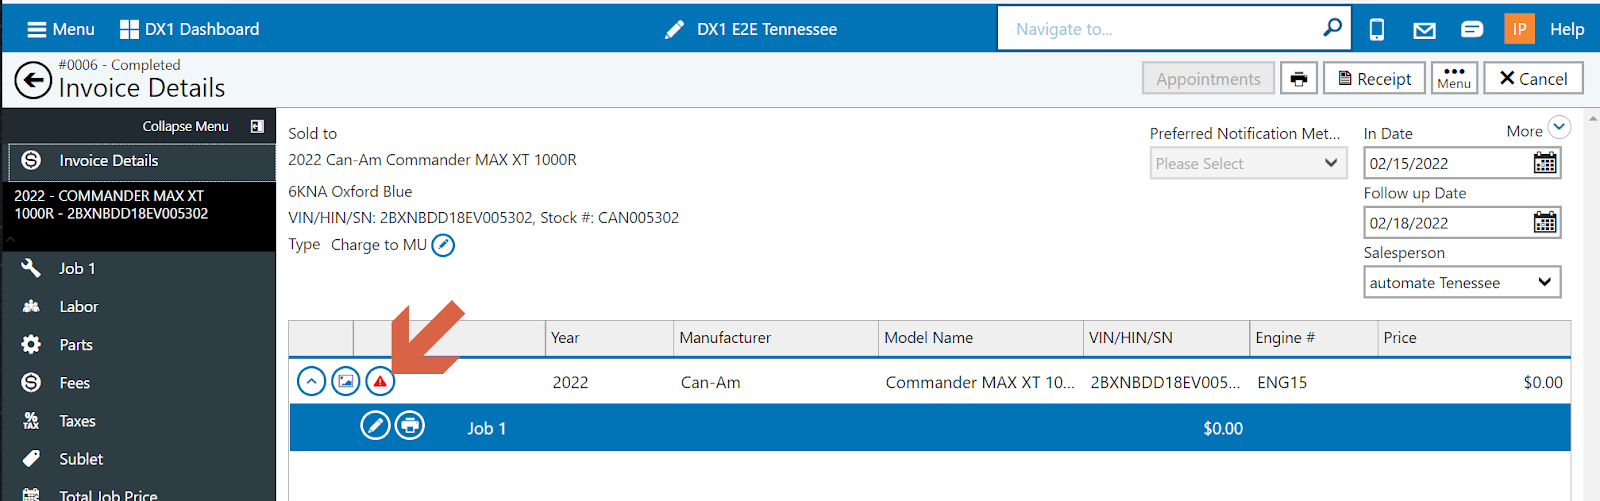Click the Engine # column header
Viewport: 1600px width, 501px height.
[1313, 338]
